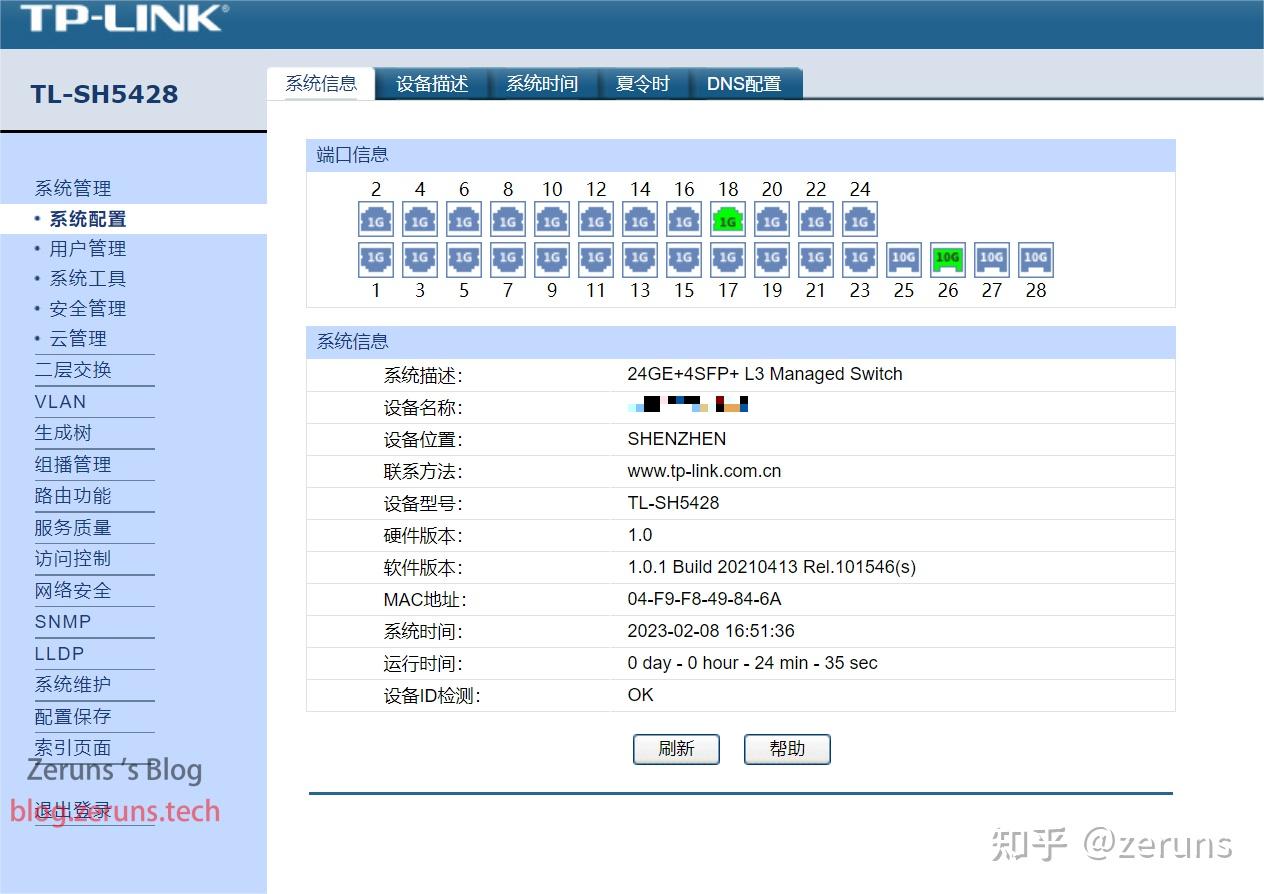
Task: Expand 组播管理 menu
Action: [73, 465]
